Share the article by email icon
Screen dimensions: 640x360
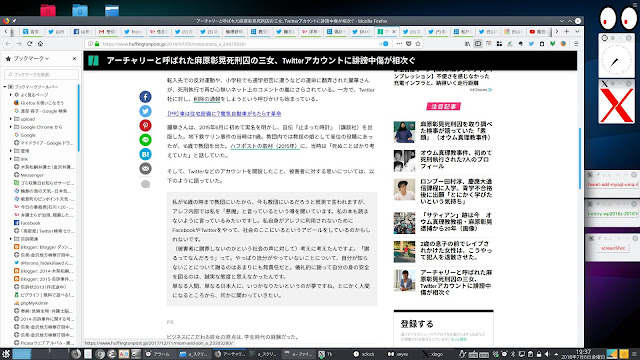pos(145,169)
